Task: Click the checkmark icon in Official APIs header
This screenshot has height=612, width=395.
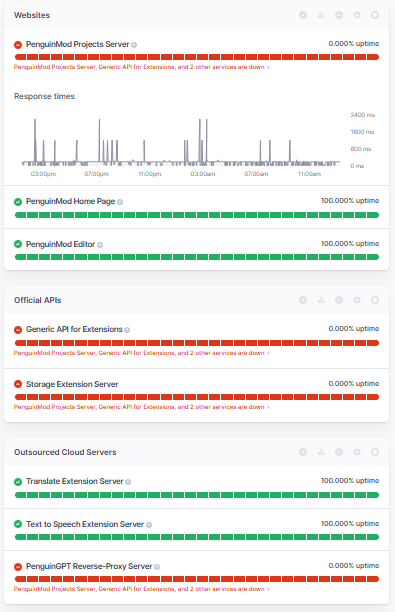Action: (x=303, y=300)
